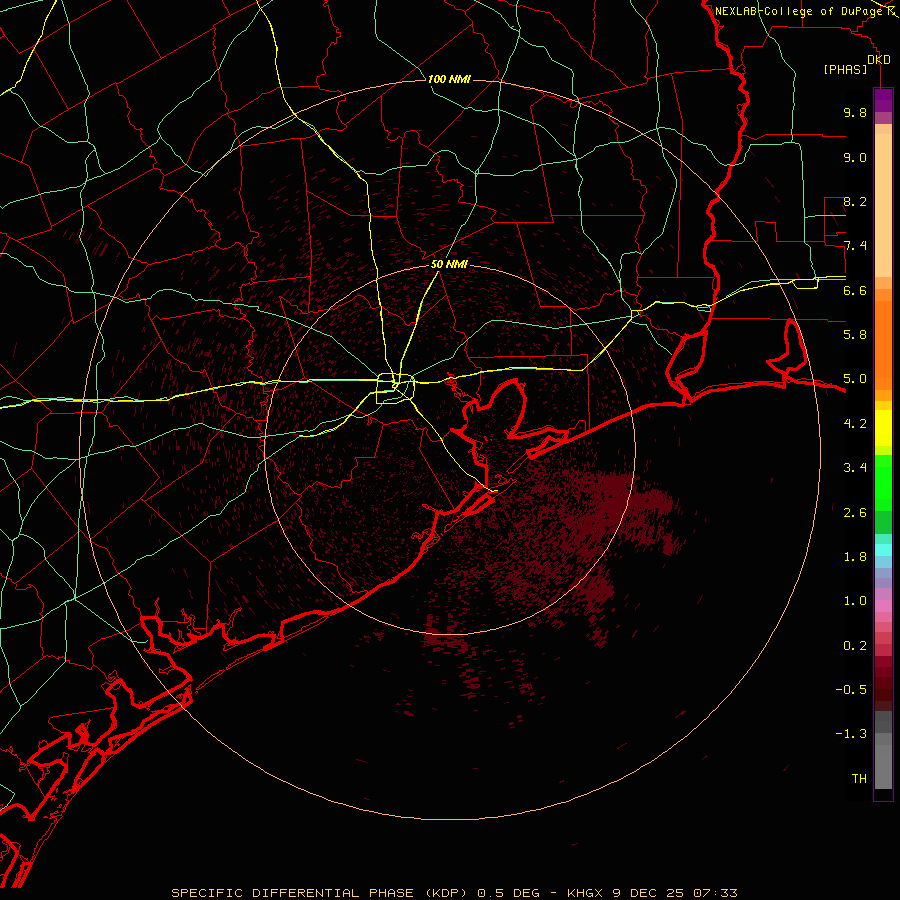Viewport: 900px width, 900px height.
Task: Select the 2.6 scale label
Action: tap(855, 513)
